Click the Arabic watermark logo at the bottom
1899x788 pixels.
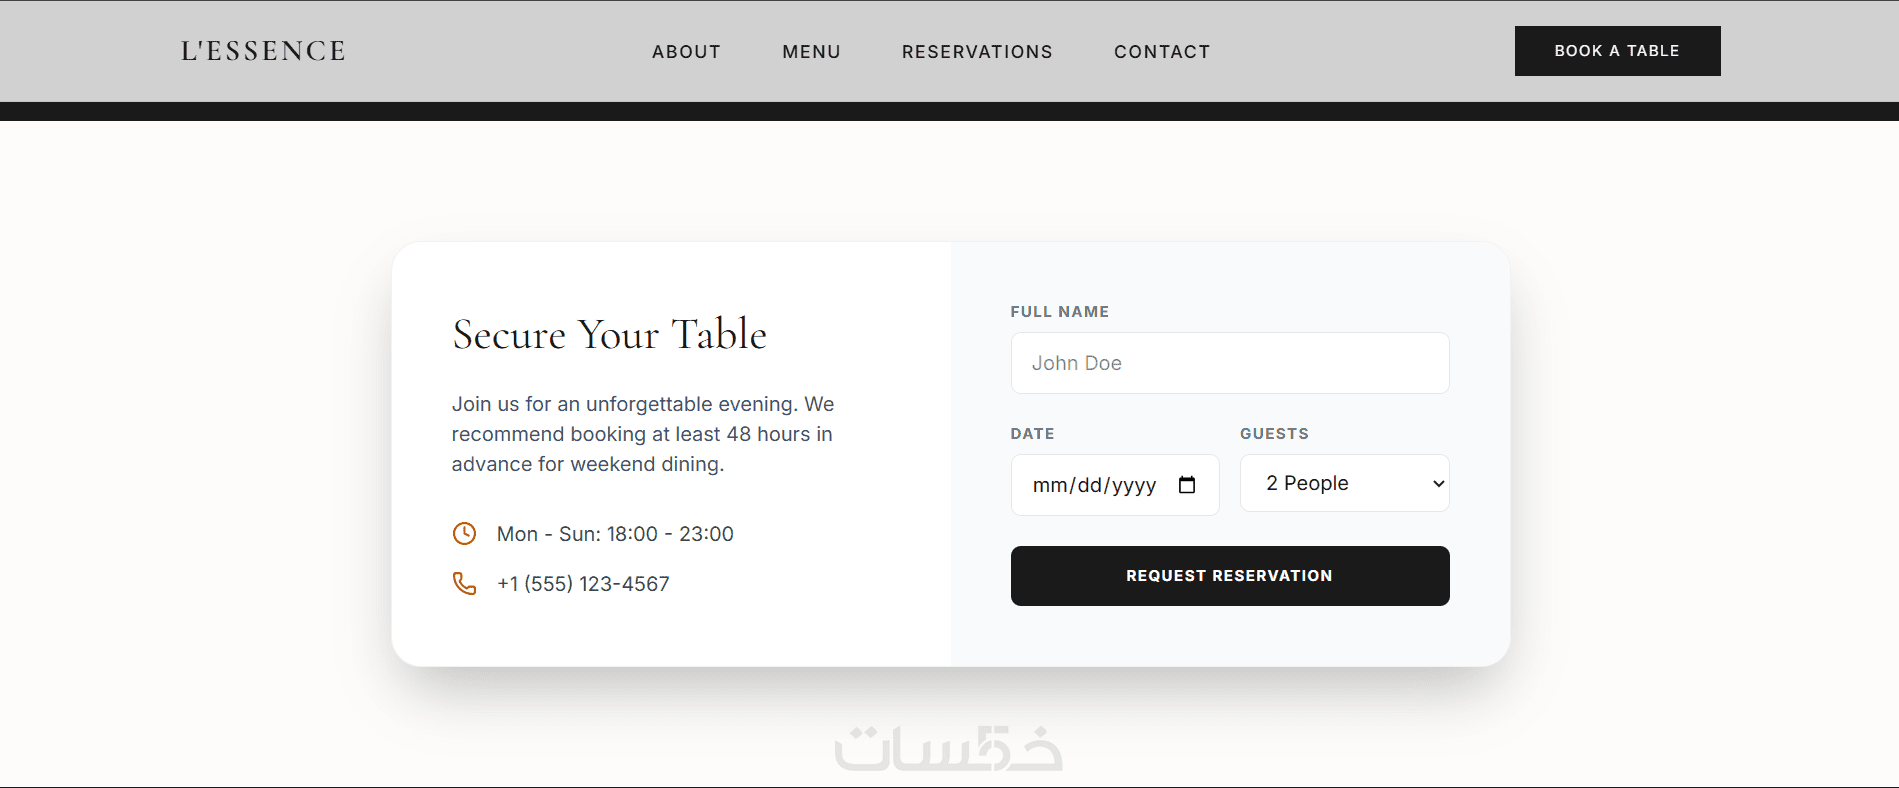click(x=948, y=749)
